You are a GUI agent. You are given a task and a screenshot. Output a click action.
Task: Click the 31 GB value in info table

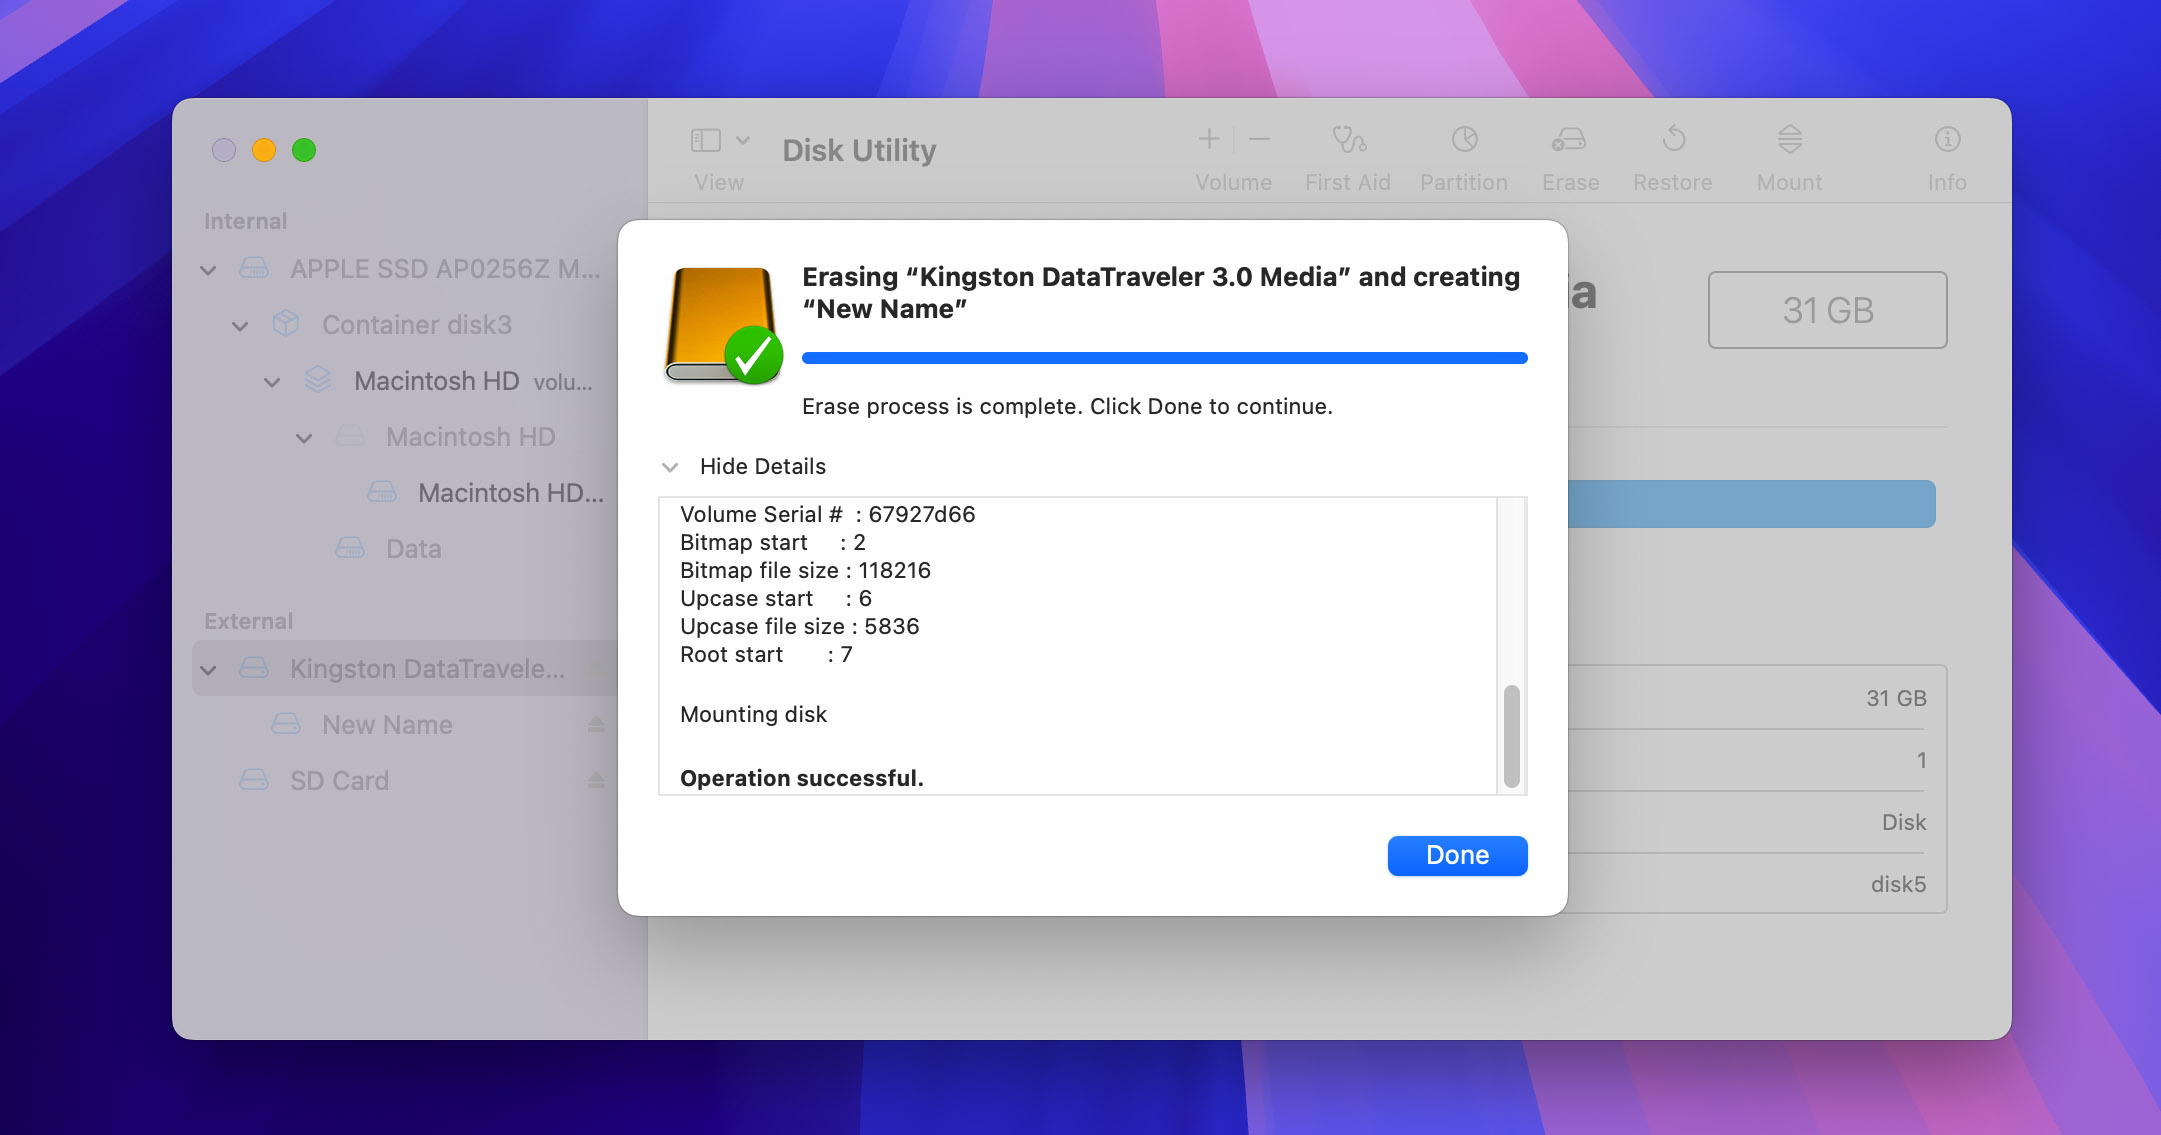(1896, 698)
